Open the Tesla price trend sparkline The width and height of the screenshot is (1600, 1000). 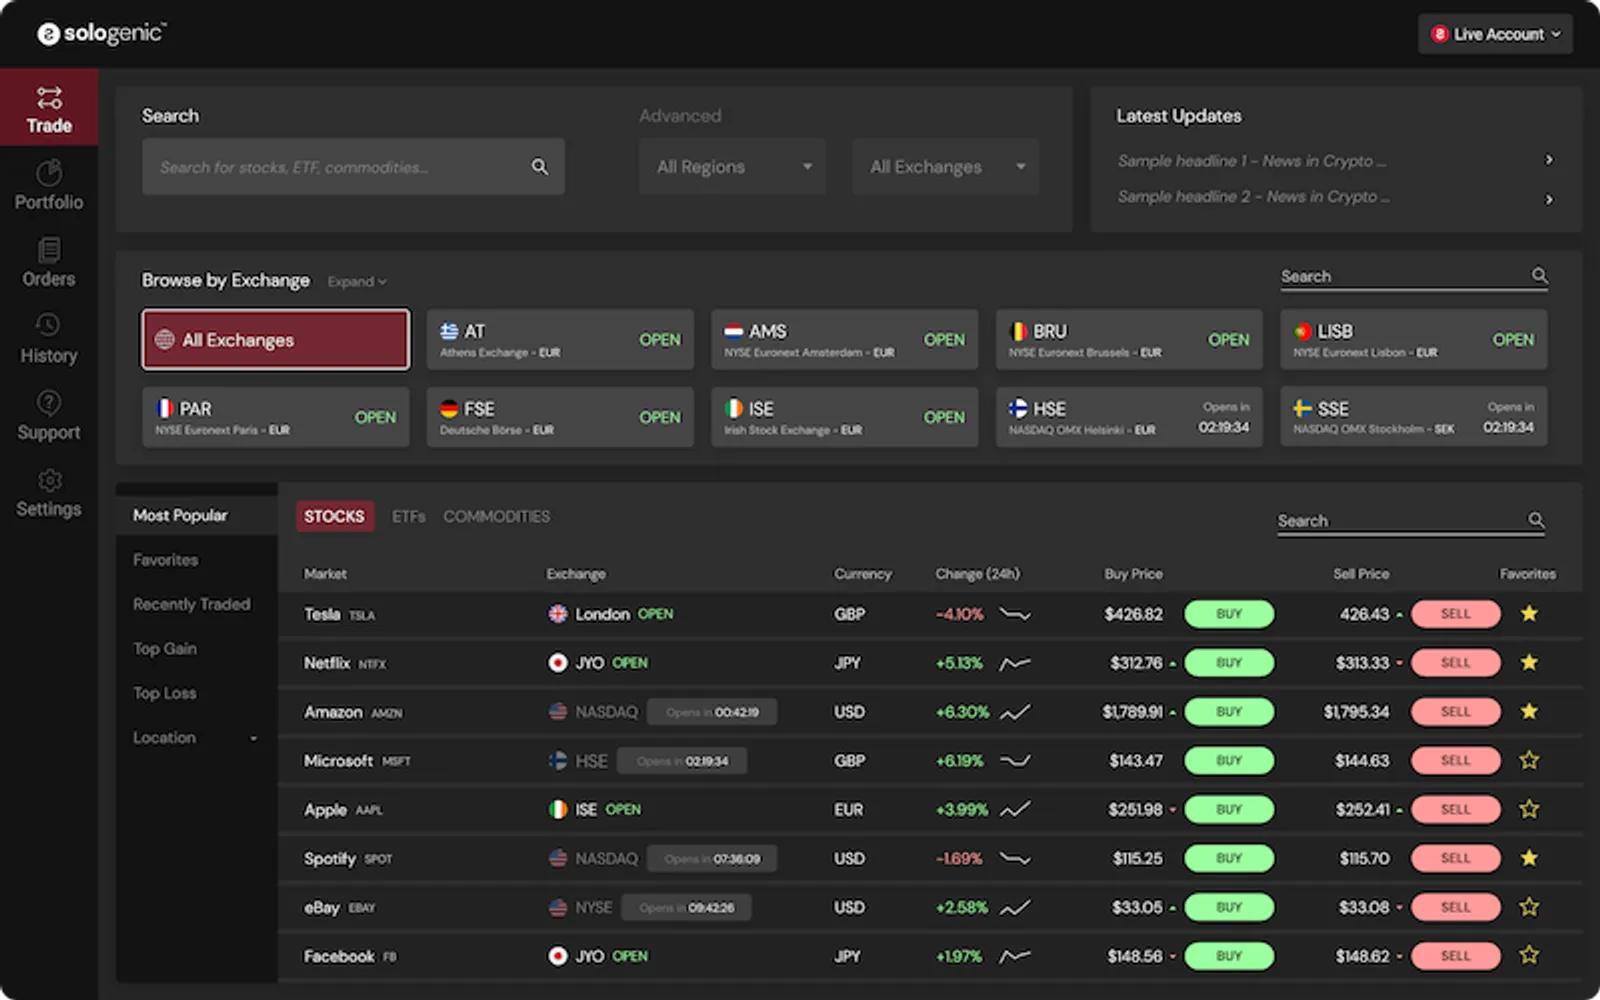point(1015,614)
